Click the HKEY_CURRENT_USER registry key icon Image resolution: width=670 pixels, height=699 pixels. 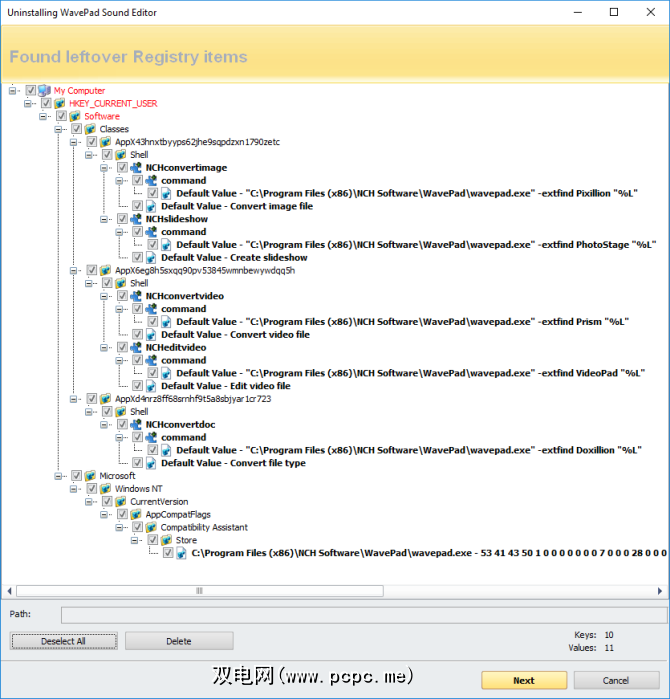tap(60, 103)
